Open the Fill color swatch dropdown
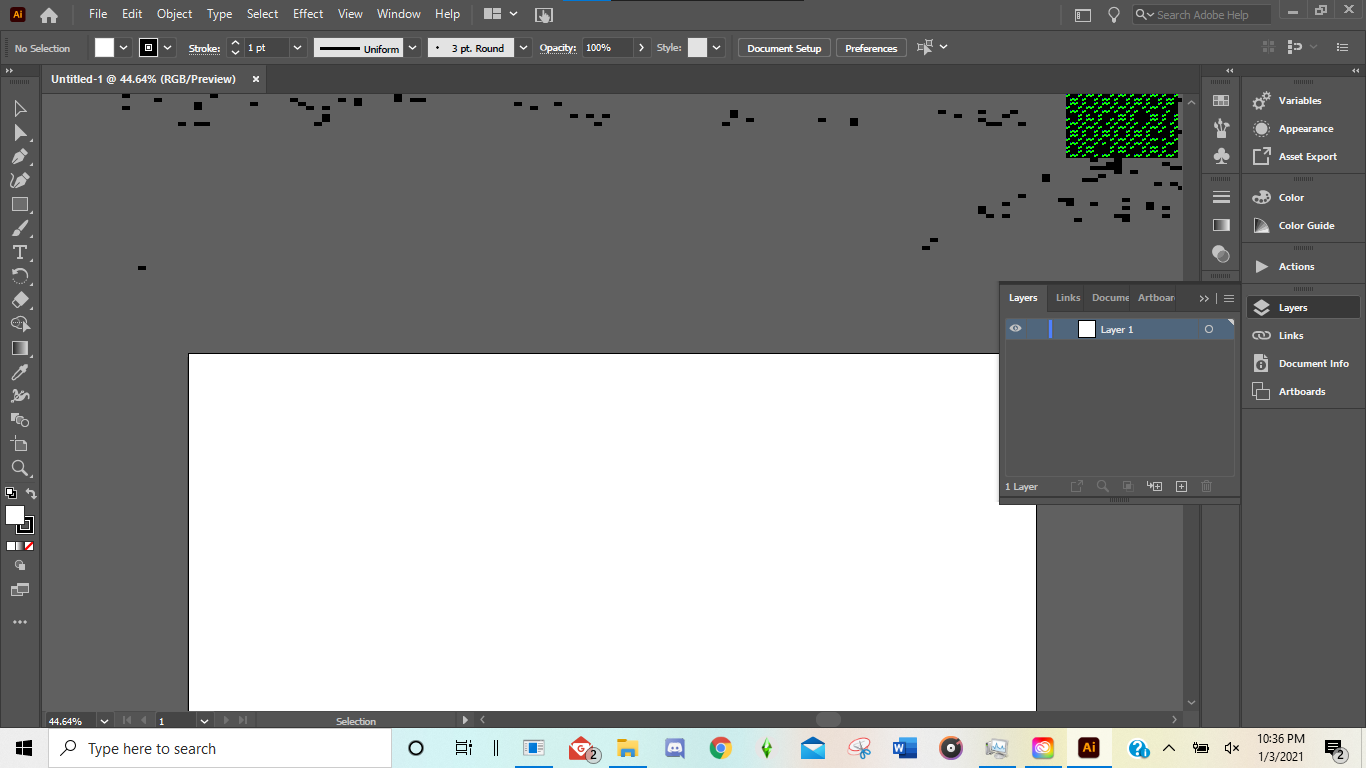This screenshot has width=1366, height=768. pos(123,47)
